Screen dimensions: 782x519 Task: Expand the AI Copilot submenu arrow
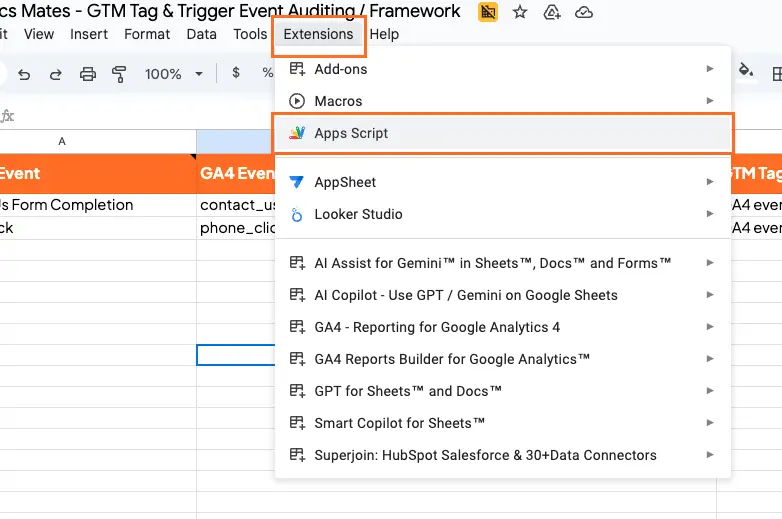[x=710, y=295]
